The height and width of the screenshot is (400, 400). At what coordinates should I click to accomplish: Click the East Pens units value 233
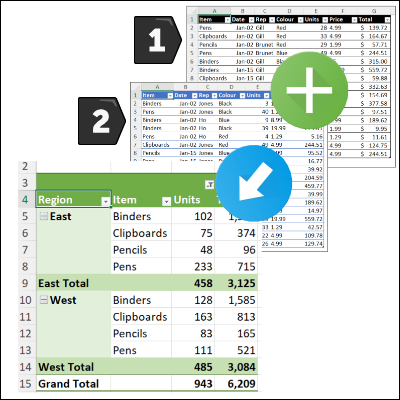(x=203, y=266)
